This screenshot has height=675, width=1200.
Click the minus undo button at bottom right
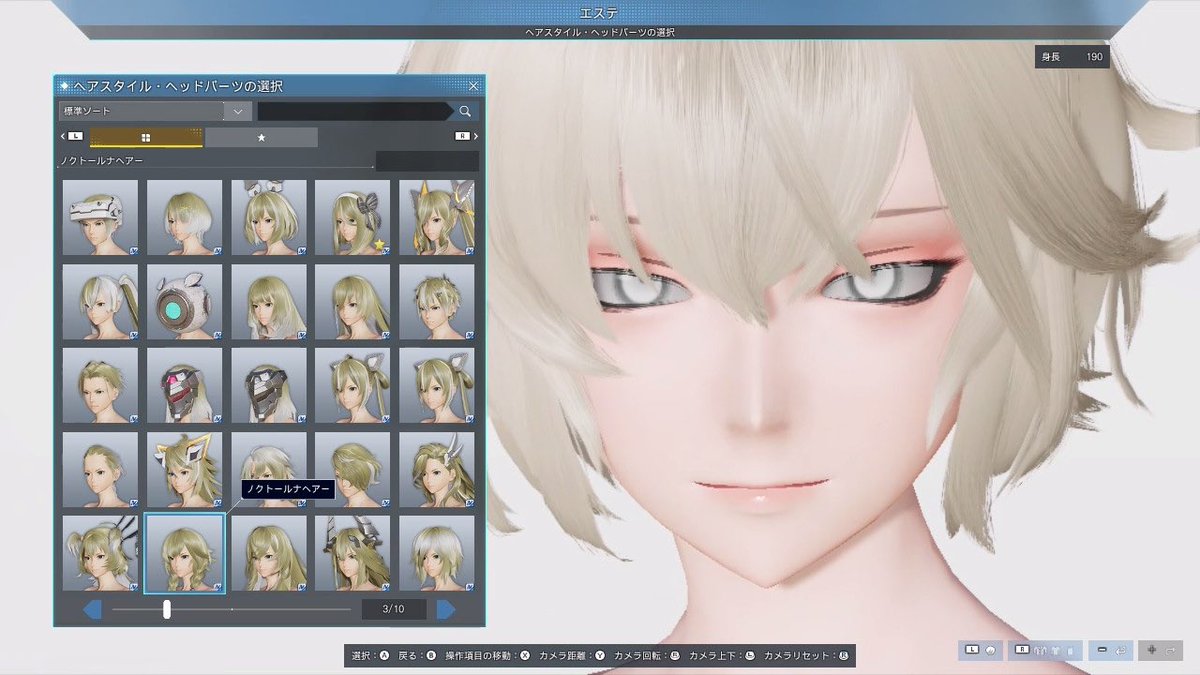[x=1109, y=651]
